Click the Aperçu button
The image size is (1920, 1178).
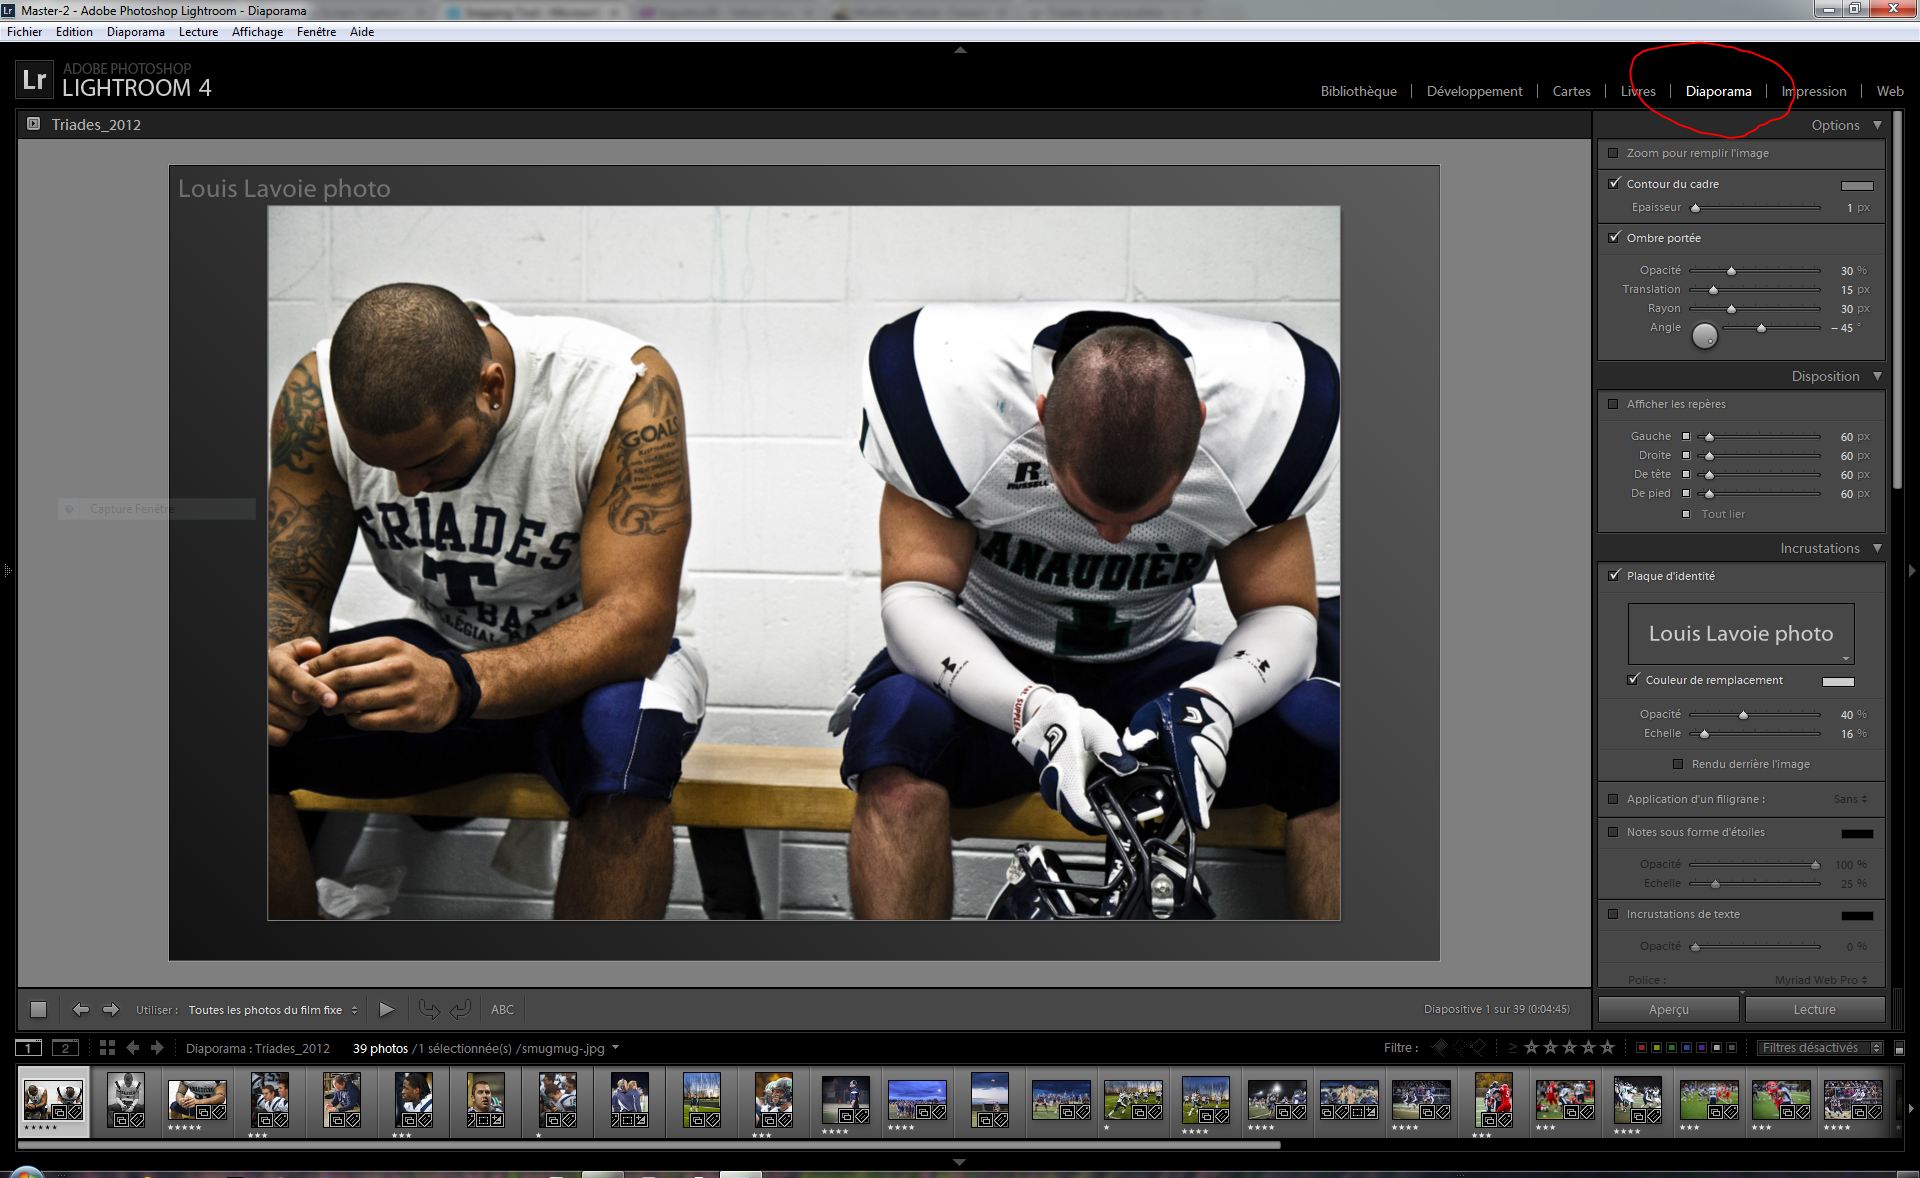(x=1668, y=1010)
